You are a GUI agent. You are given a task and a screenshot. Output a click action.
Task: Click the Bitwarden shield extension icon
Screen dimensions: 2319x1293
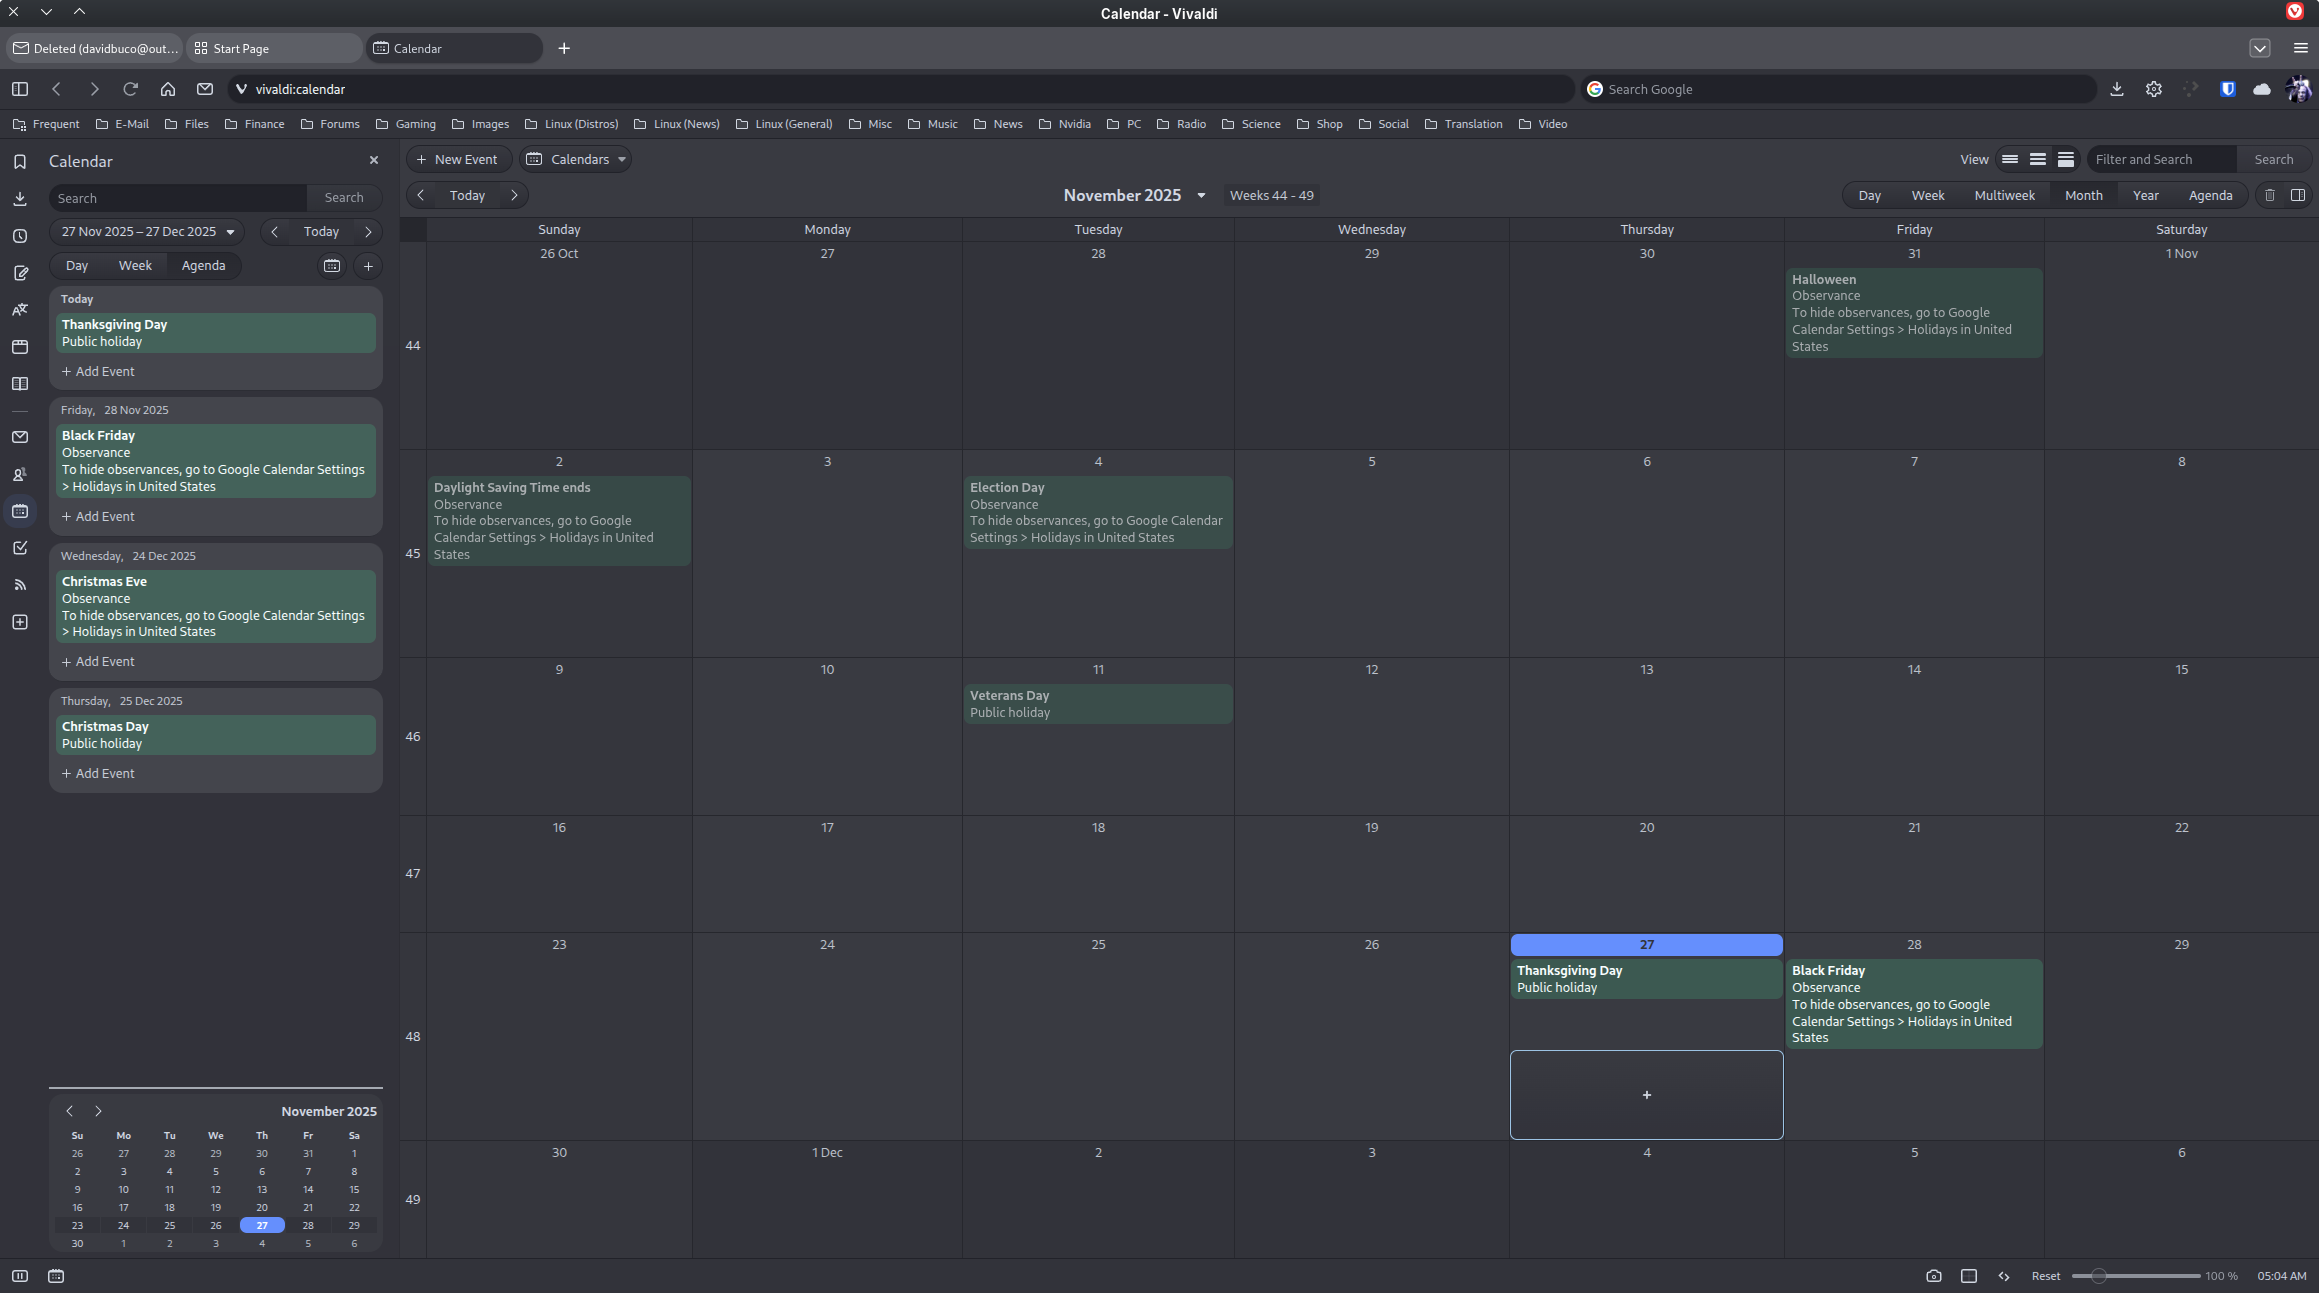(2227, 89)
